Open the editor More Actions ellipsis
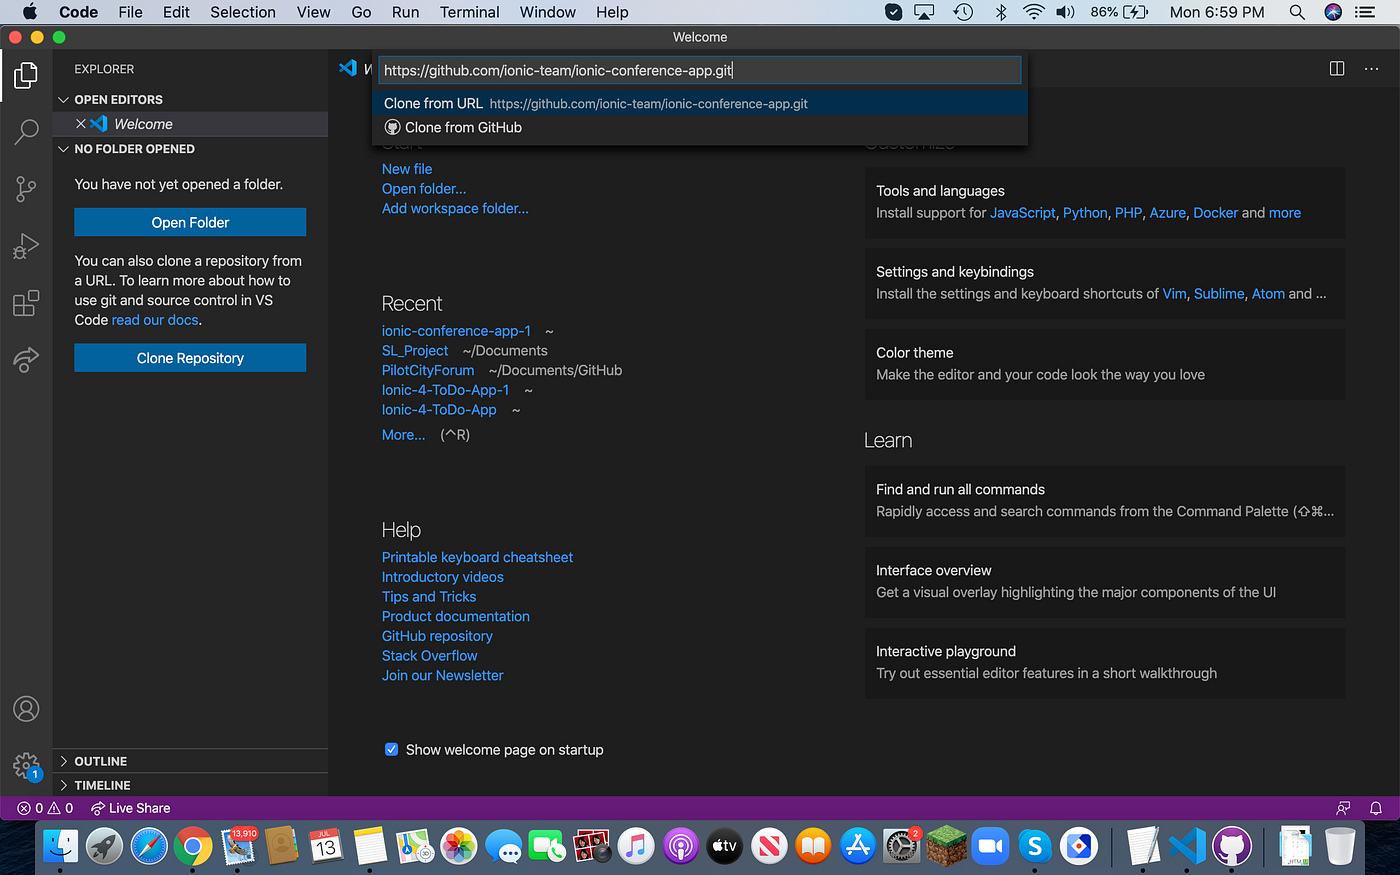This screenshot has height=875, width=1400. (1371, 68)
